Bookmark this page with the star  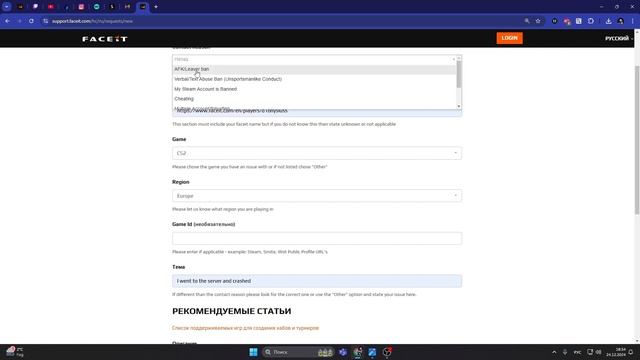tap(538, 21)
